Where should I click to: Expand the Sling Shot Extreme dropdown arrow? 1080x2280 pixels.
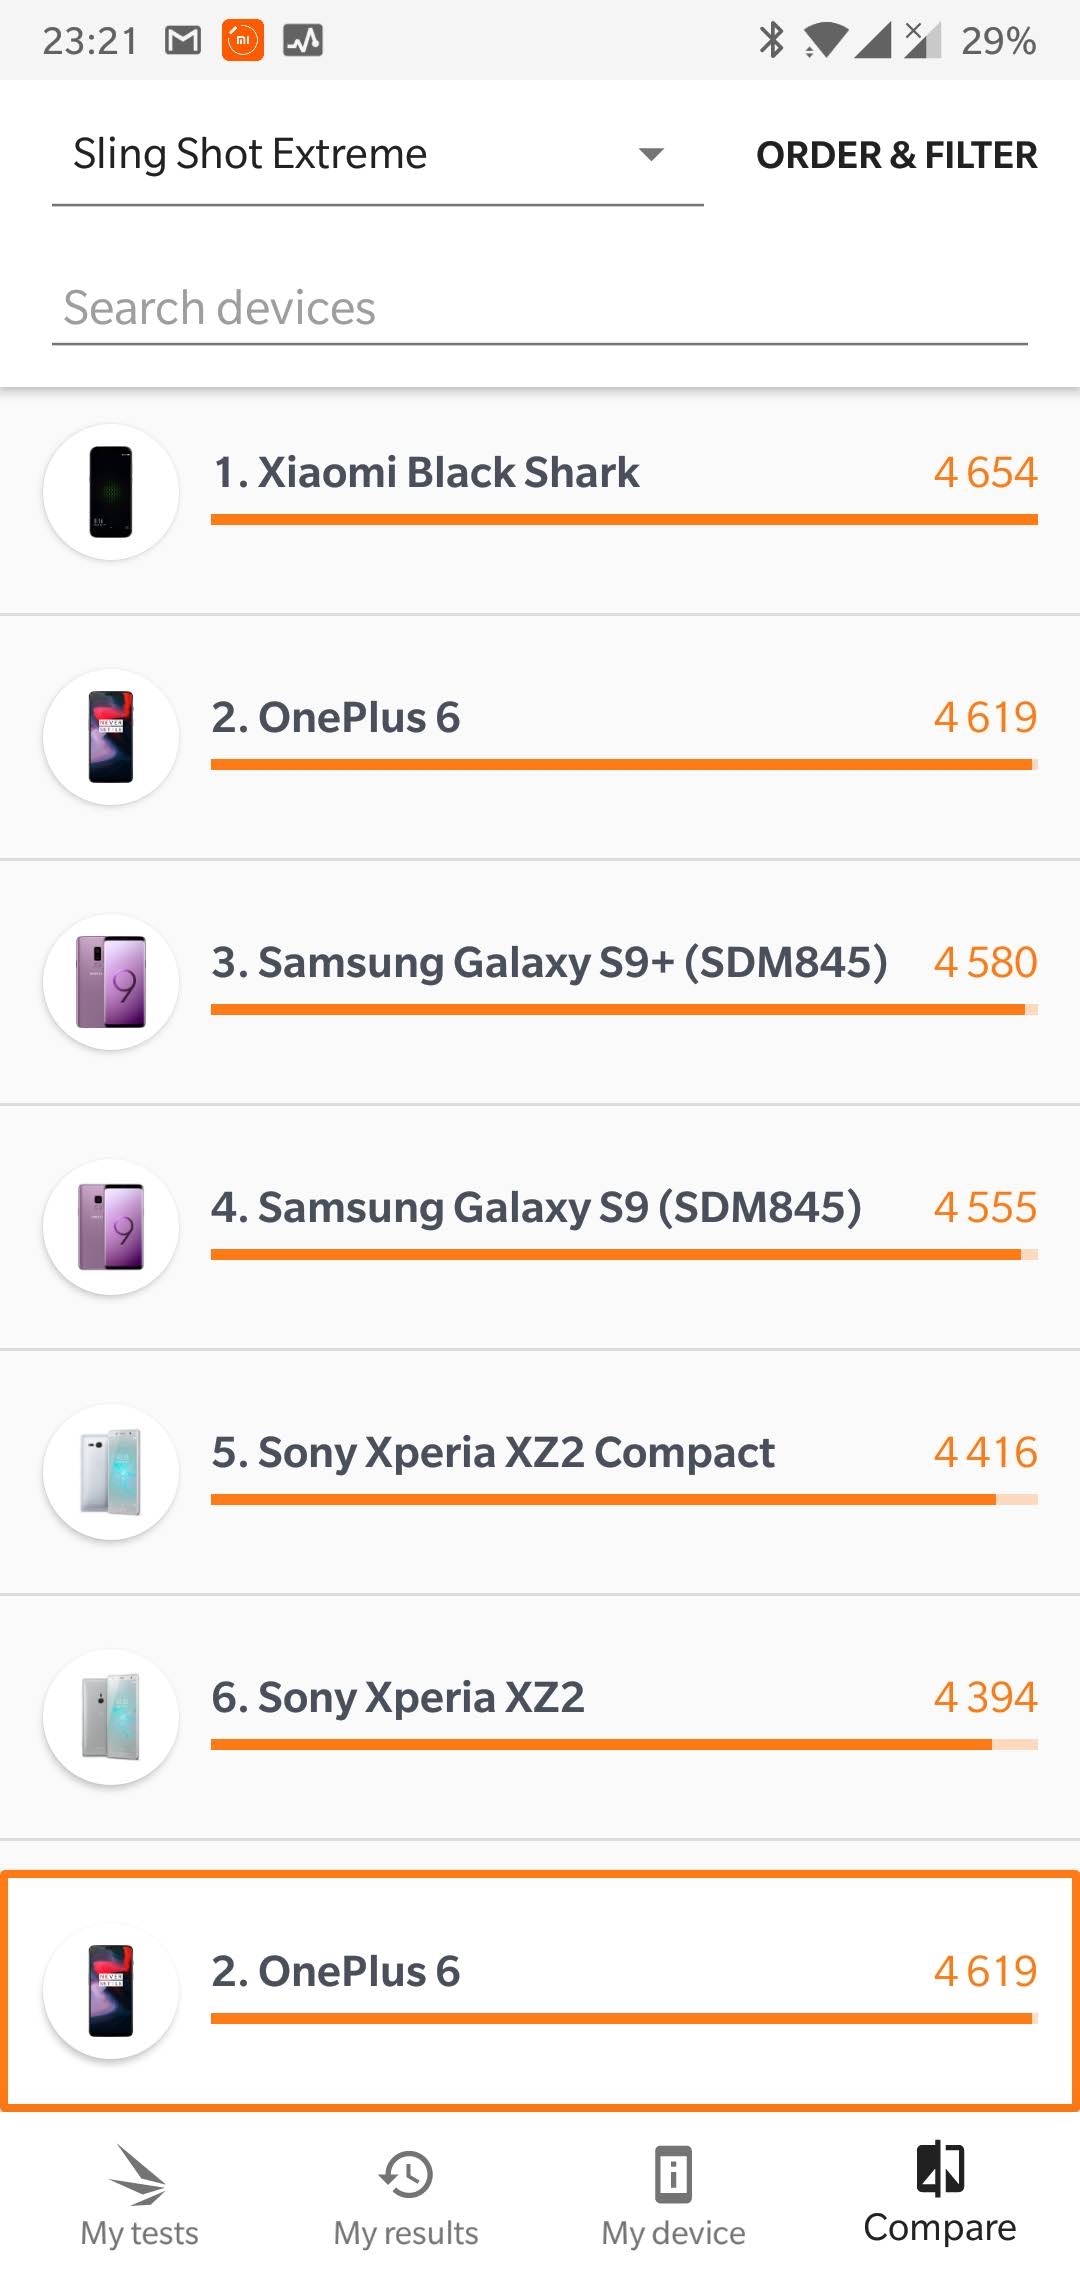[x=651, y=154]
